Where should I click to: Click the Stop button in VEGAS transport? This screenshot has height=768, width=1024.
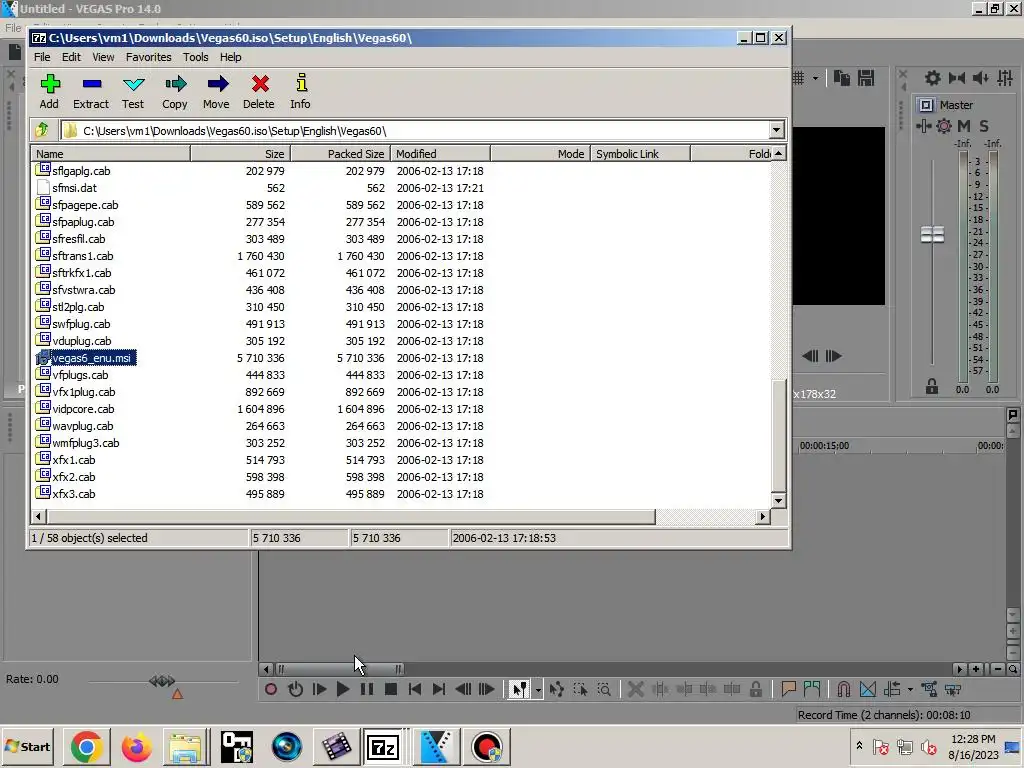391,689
